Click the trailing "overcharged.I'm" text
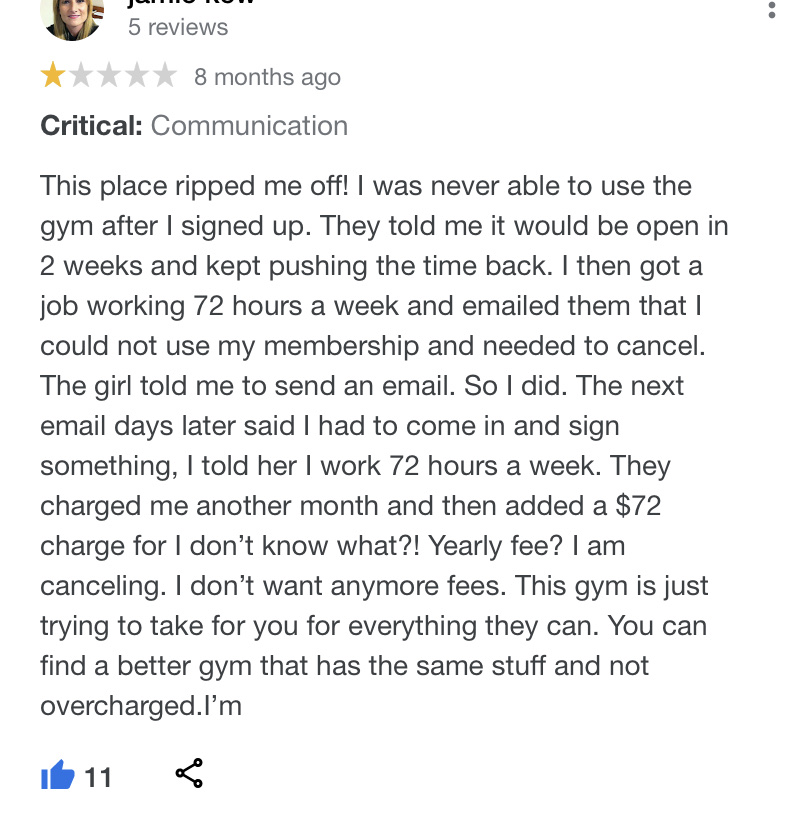808x831 pixels. click(141, 706)
